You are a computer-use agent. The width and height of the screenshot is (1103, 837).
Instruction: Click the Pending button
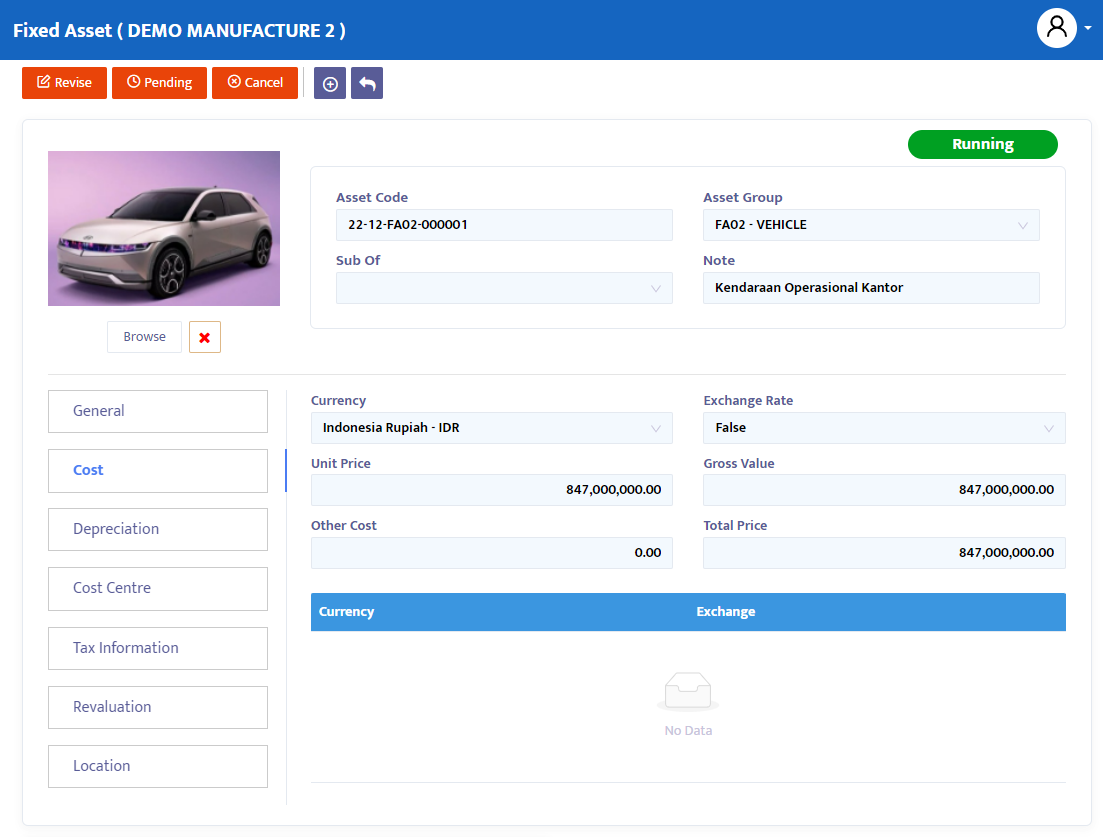click(159, 83)
